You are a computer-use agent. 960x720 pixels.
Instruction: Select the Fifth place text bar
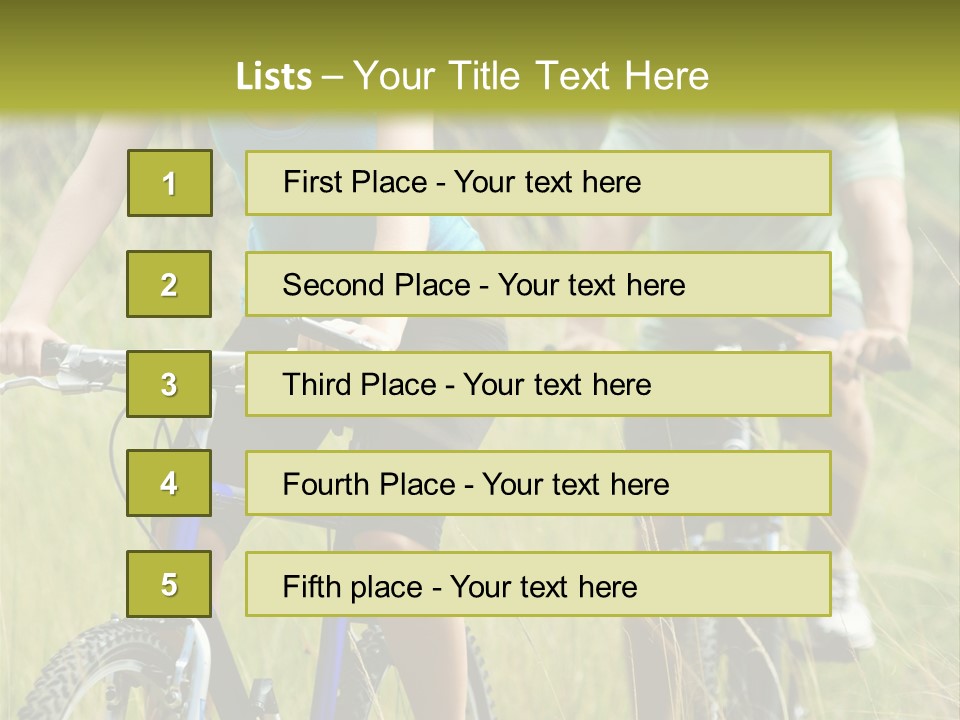point(538,584)
